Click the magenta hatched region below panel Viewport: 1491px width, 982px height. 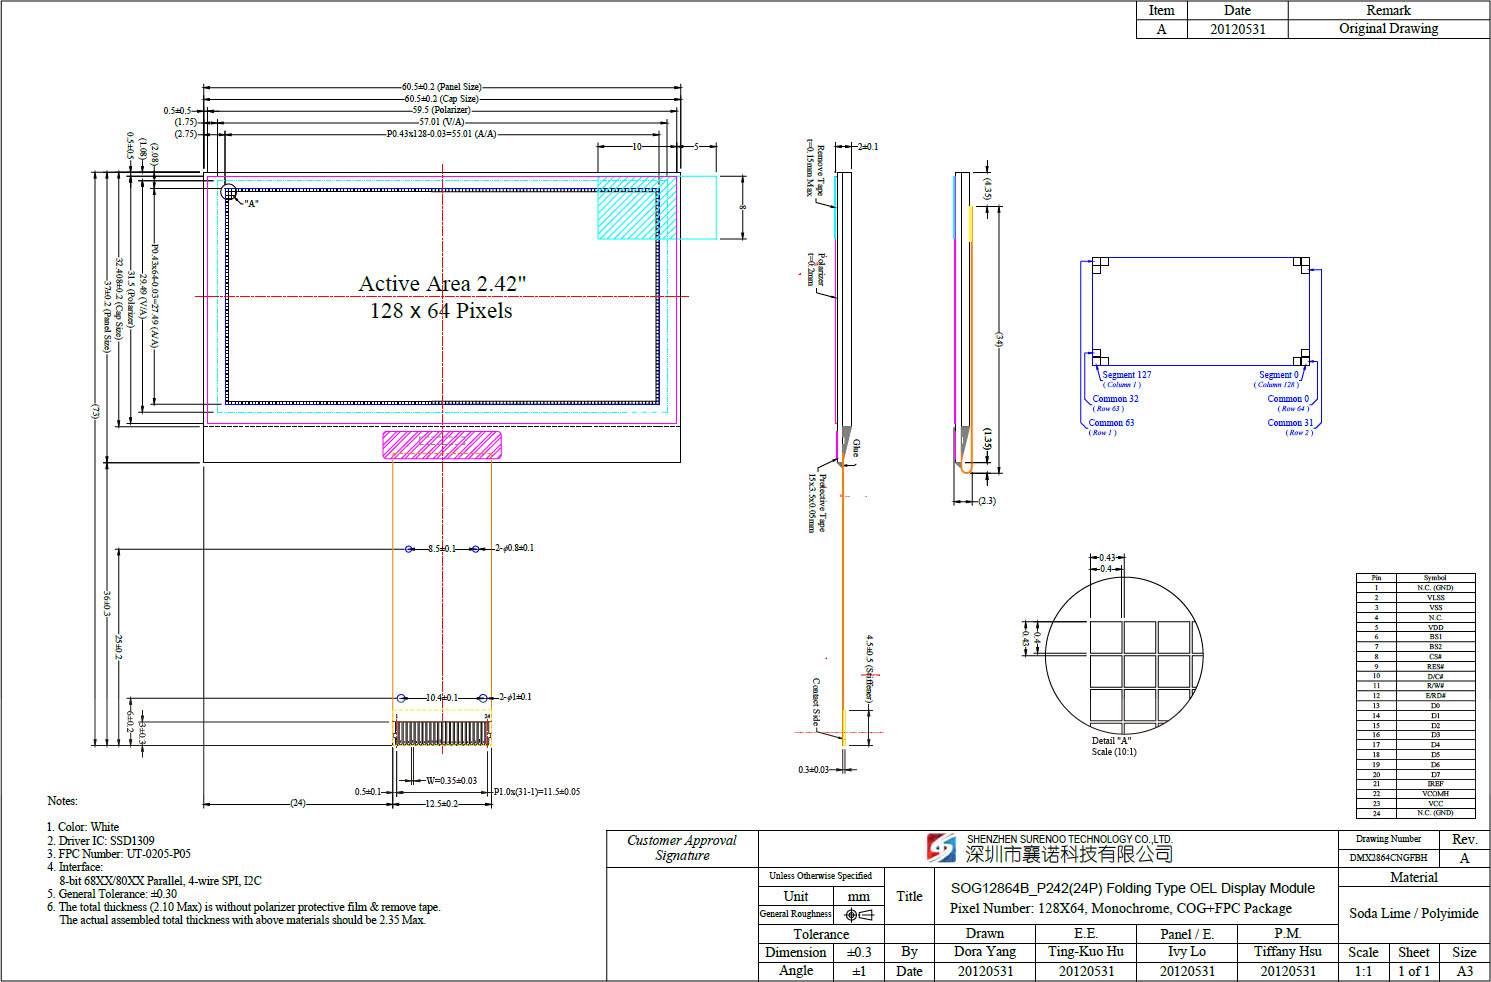click(x=442, y=445)
